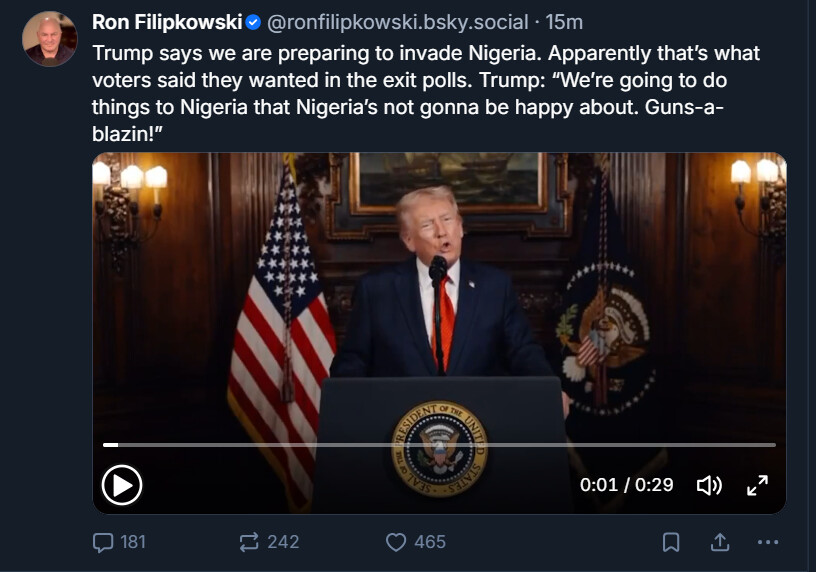Mute the video audio

point(709,485)
